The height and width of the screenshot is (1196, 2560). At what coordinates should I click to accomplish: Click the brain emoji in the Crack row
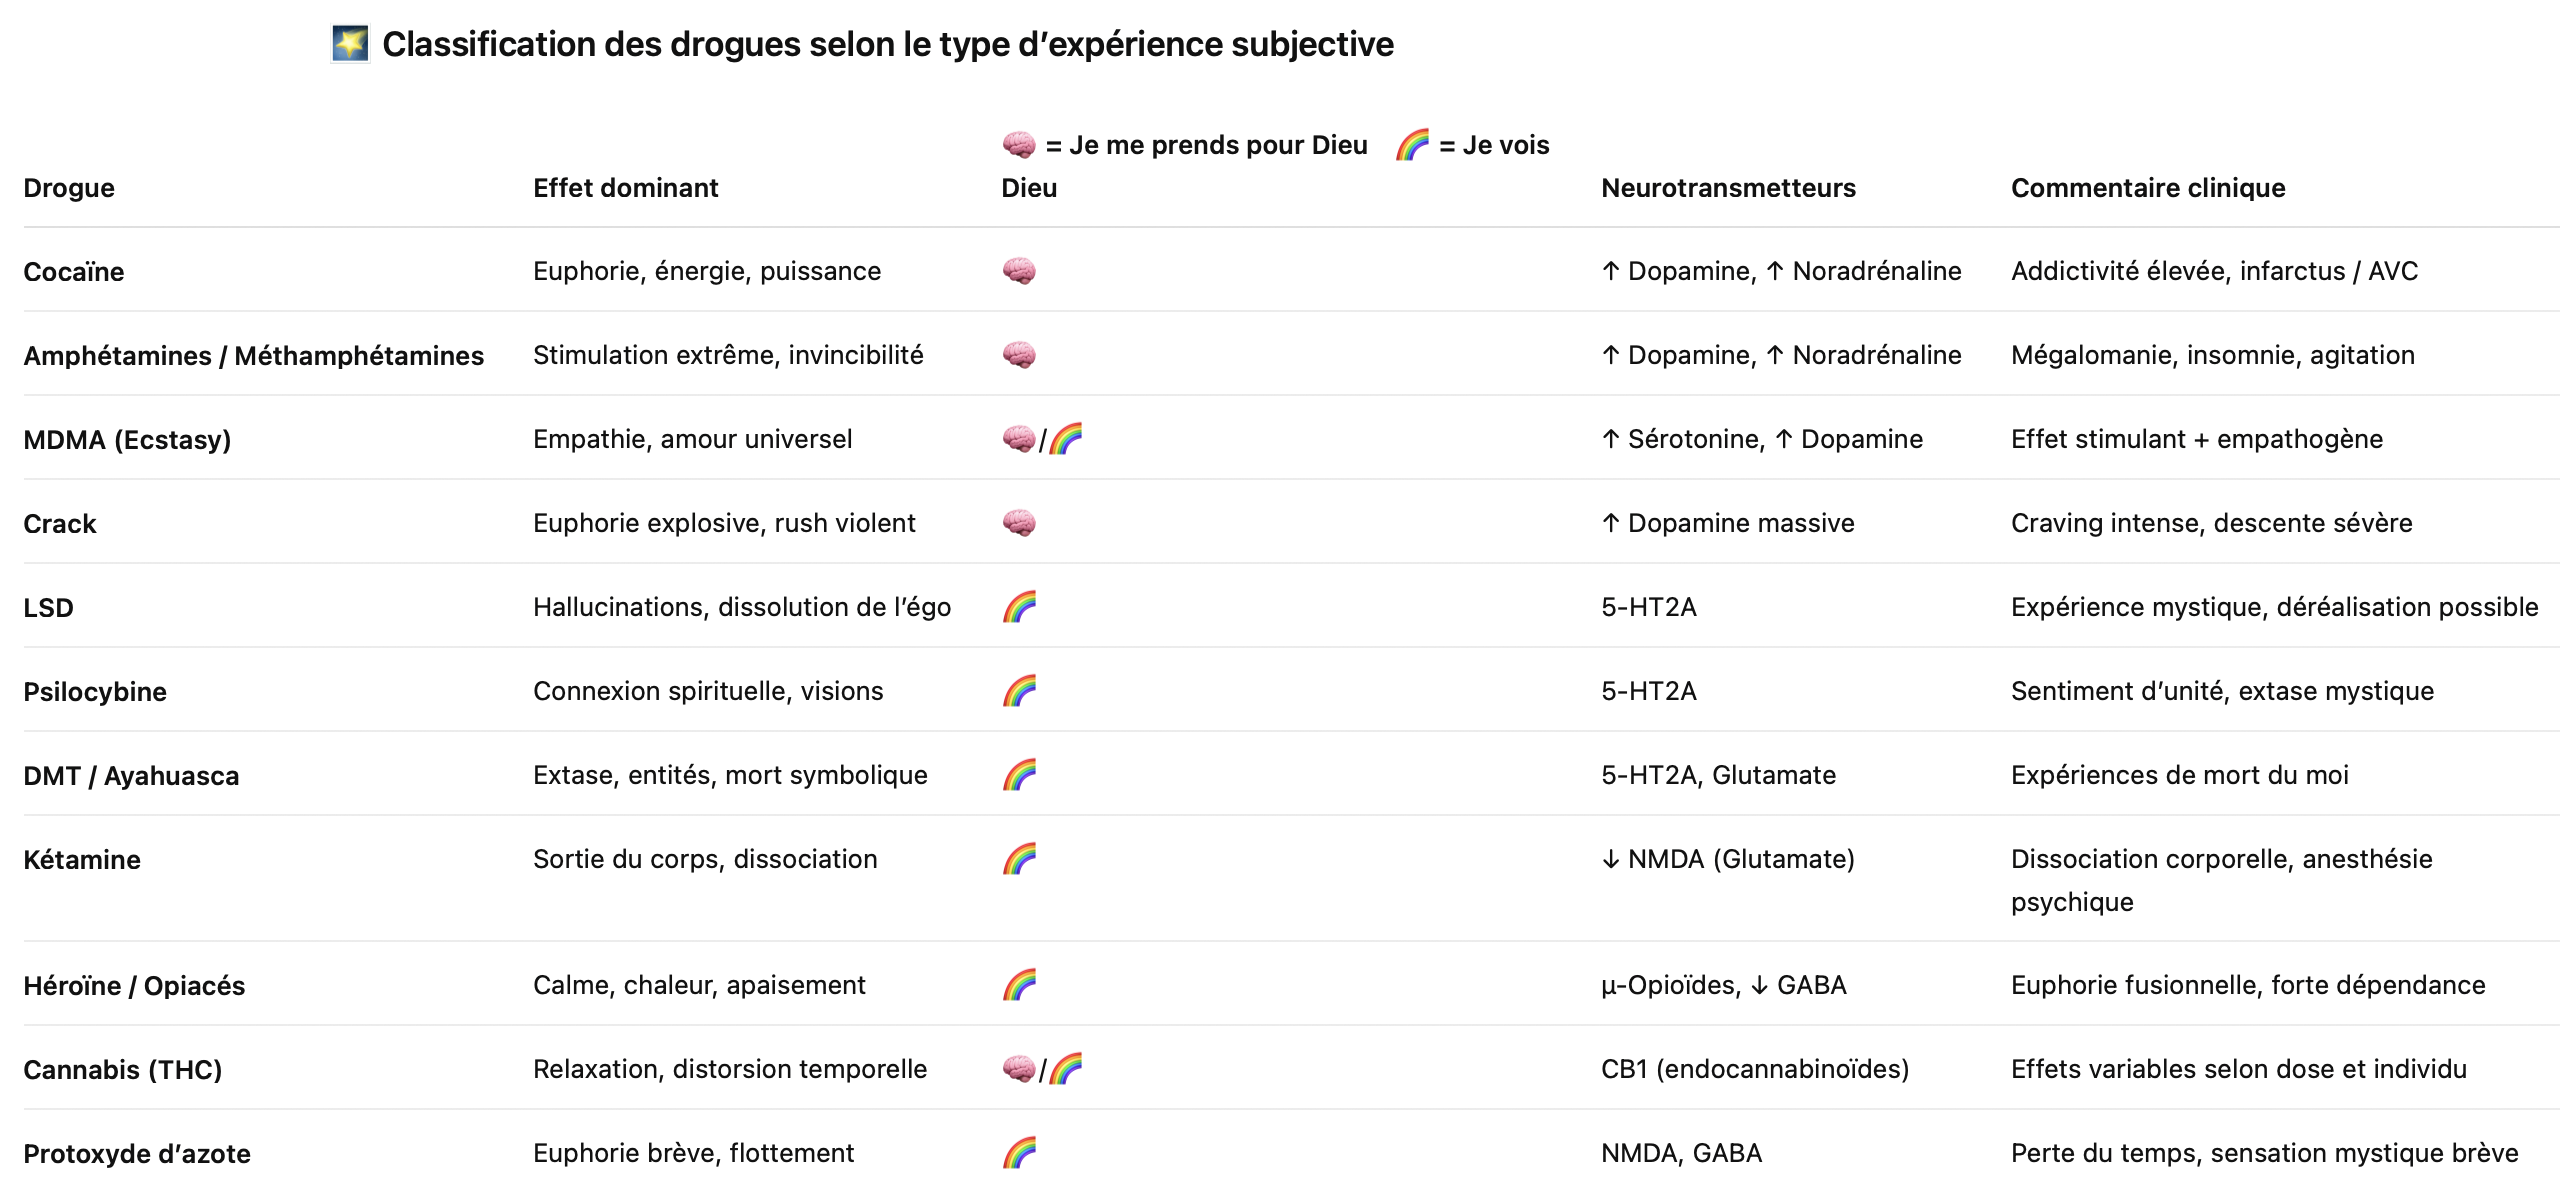click(x=1019, y=523)
